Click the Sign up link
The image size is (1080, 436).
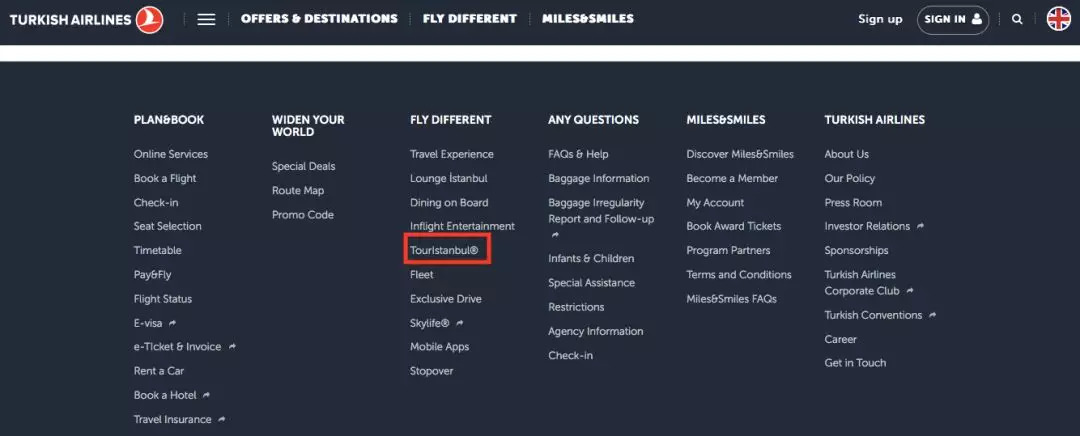click(x=880, y=19)
